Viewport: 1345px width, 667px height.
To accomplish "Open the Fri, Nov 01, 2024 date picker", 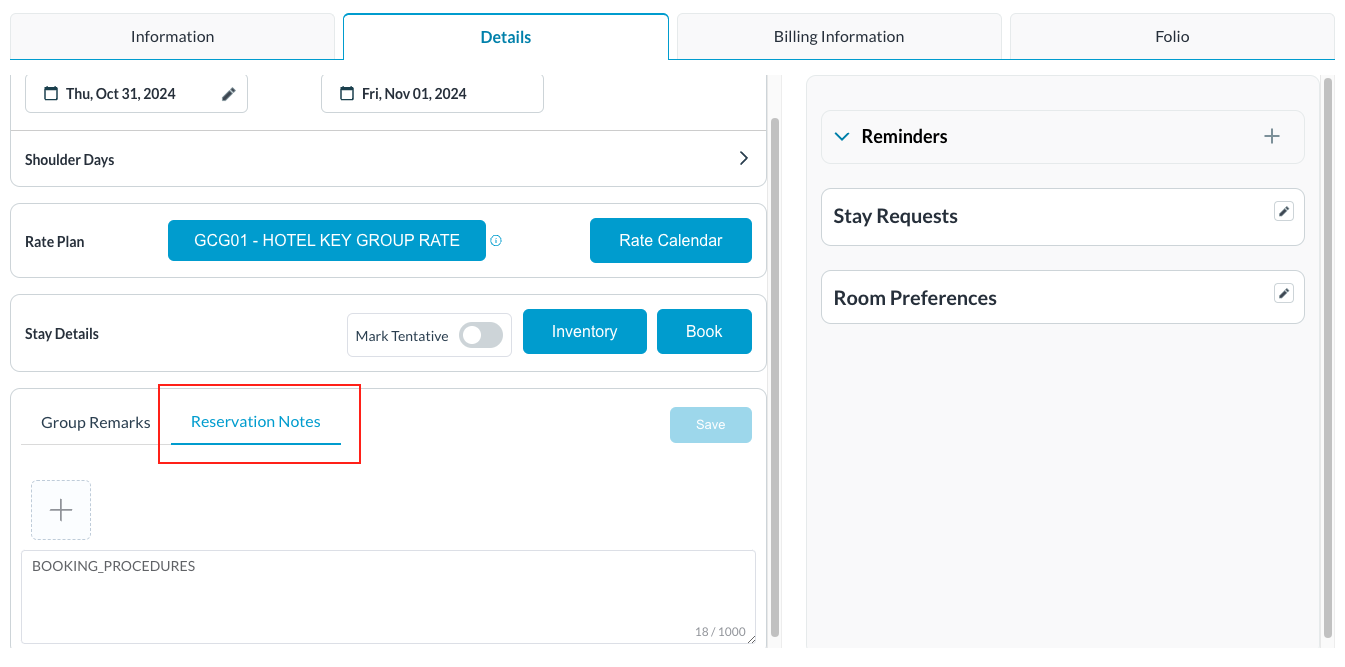I will coord(432,94).
